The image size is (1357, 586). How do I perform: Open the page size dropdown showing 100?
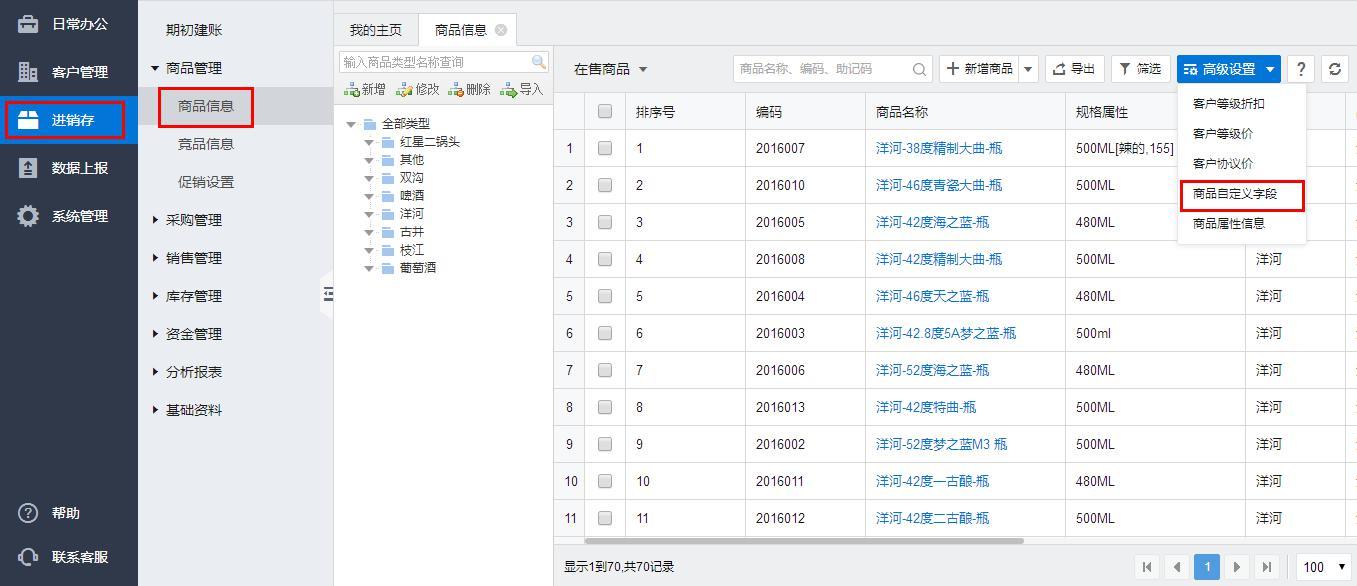[x=1324, y=567]
